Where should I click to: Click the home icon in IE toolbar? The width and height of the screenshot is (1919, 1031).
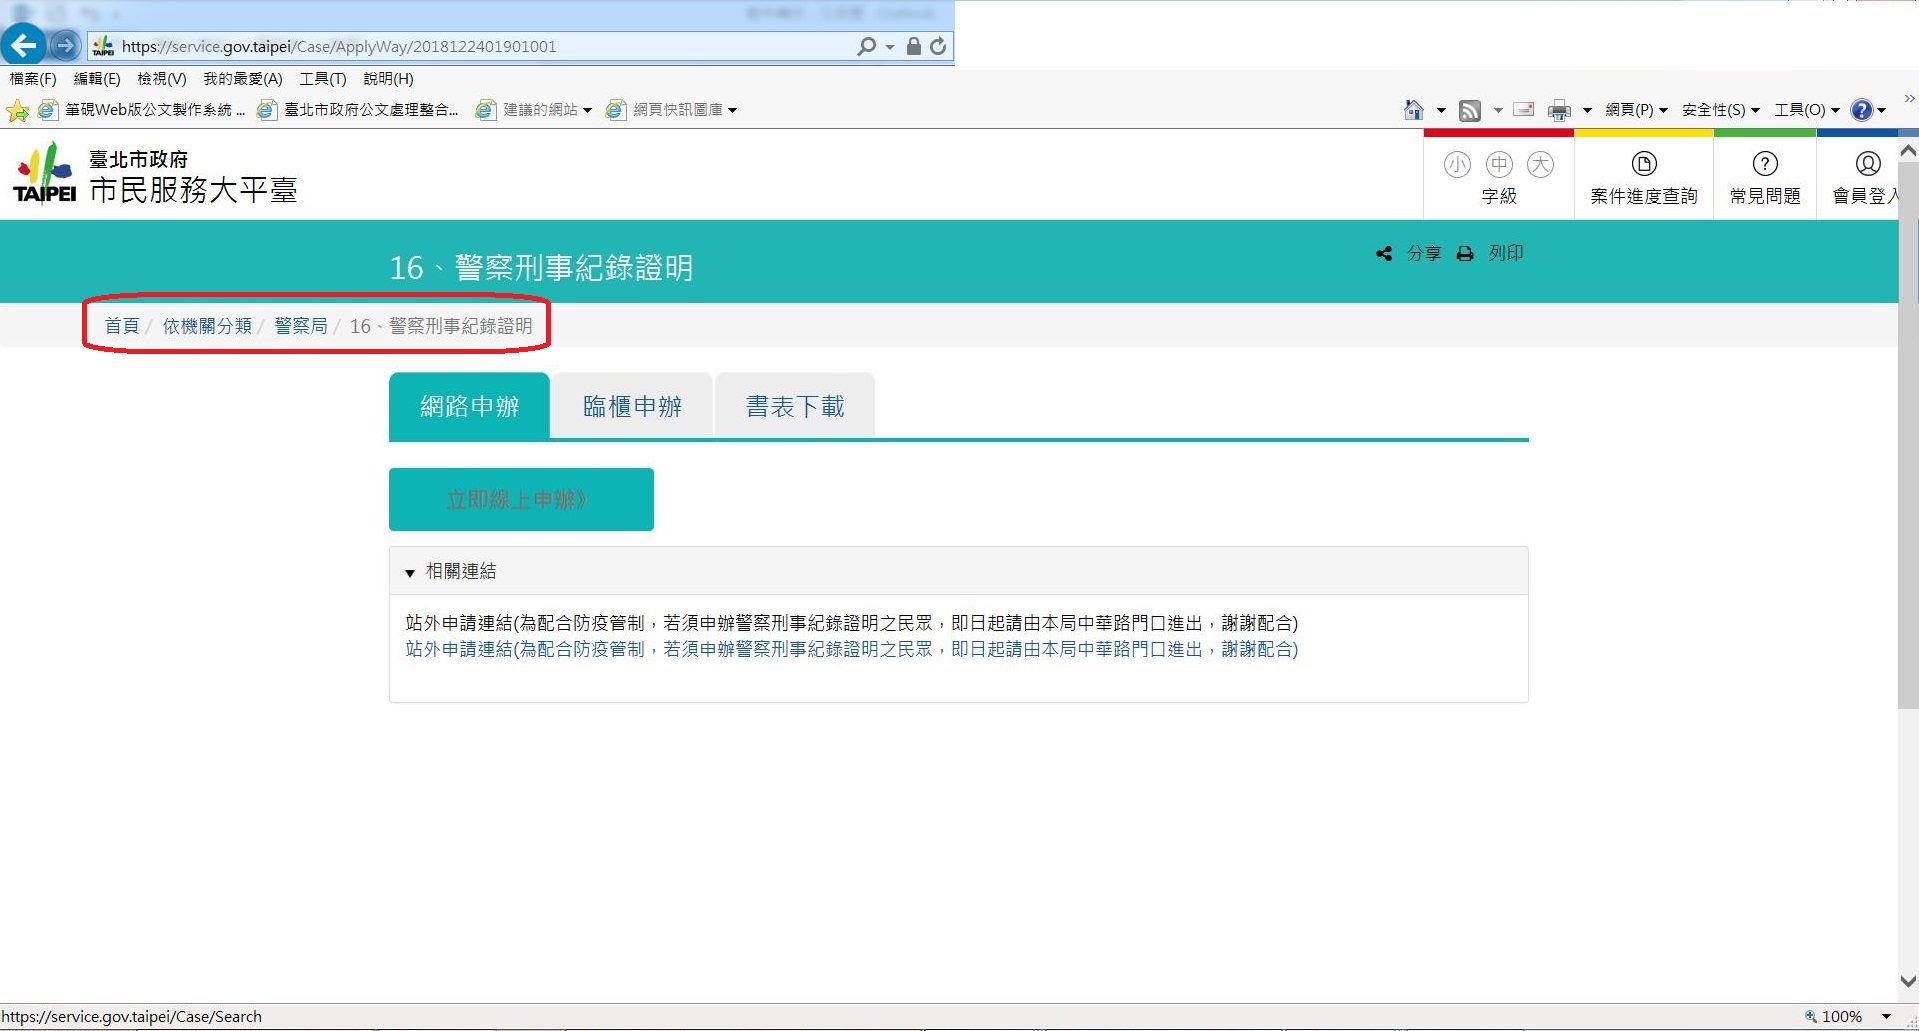point(1413,110)
